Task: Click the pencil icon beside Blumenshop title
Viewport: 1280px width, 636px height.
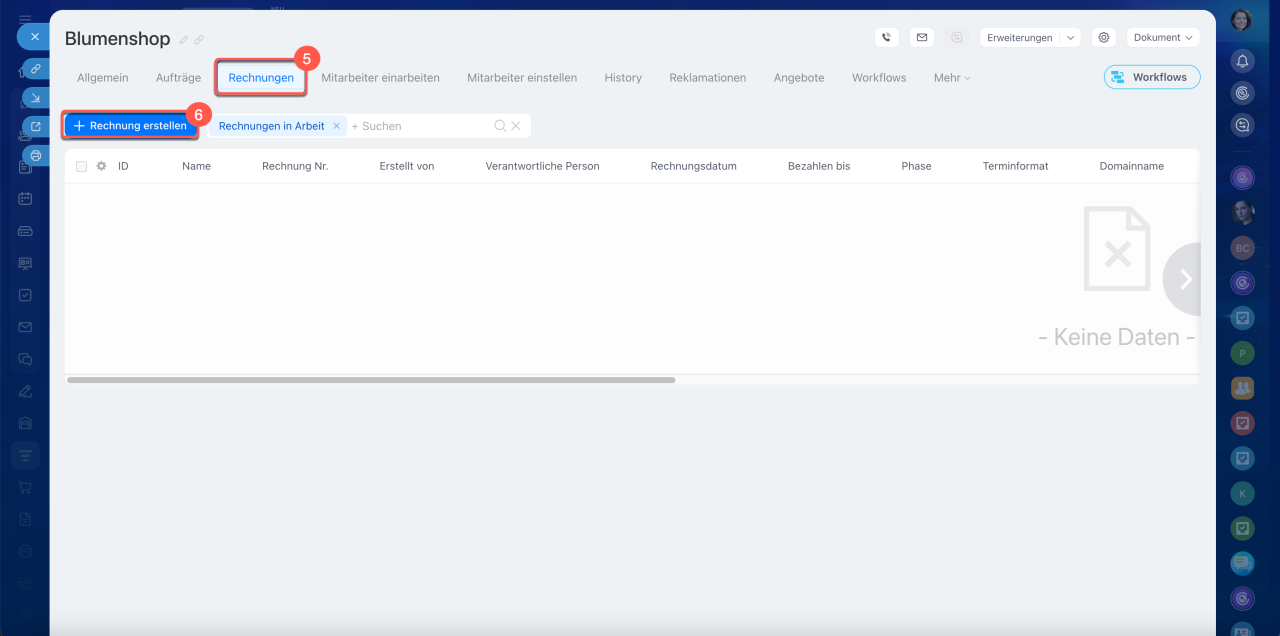Action: coord(183,40)
